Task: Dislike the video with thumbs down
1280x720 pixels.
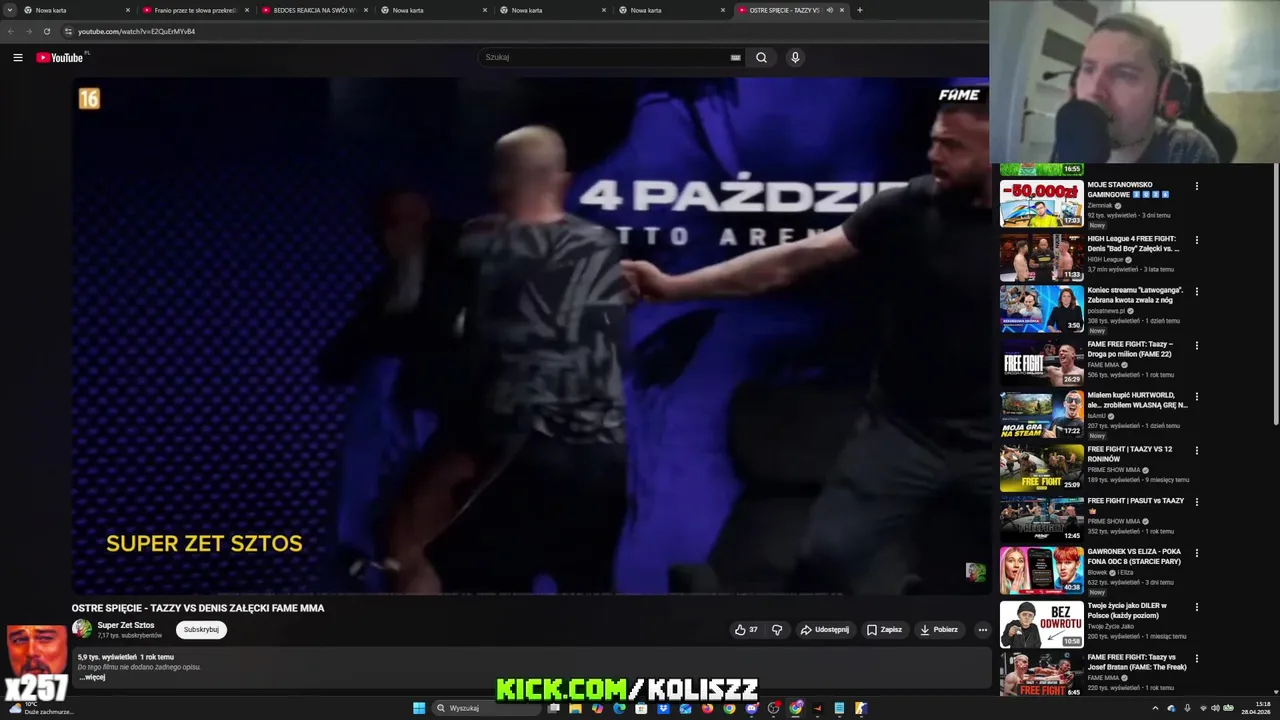Action: pos(777,630)
